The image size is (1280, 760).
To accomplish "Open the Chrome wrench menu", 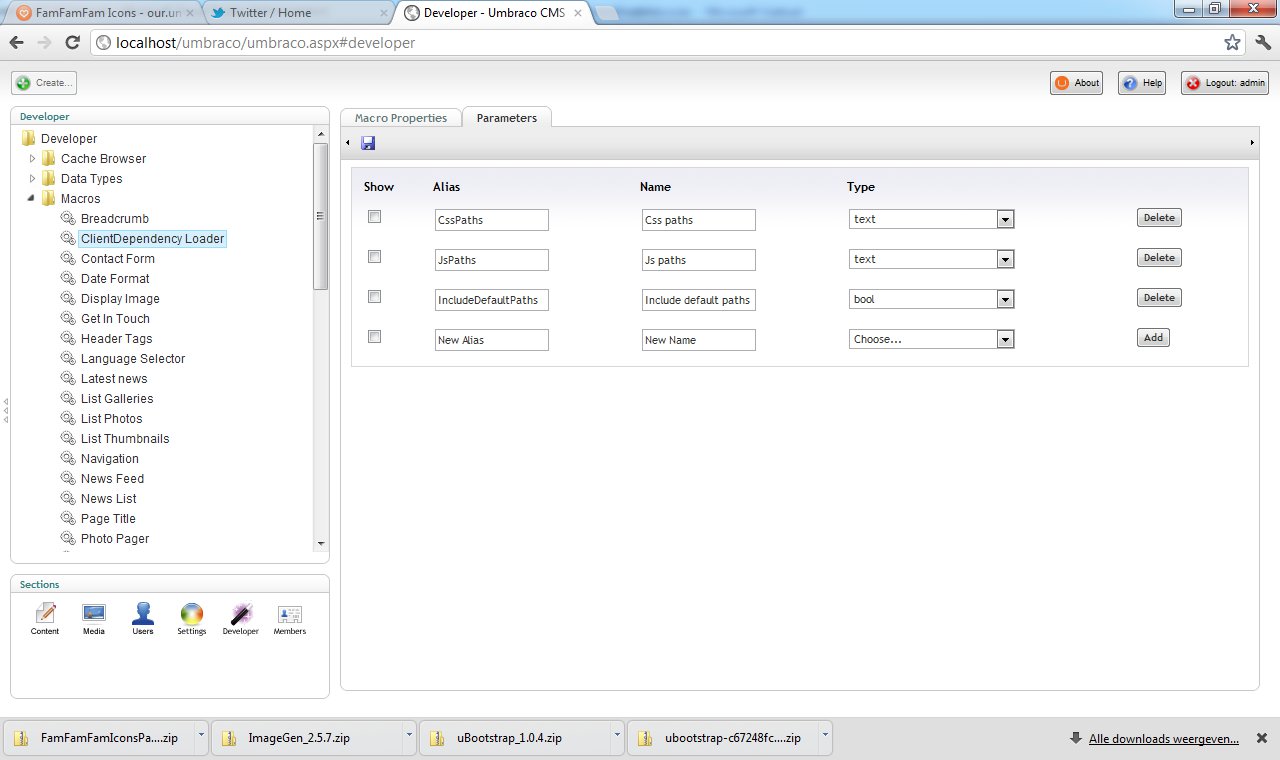I will (x=1262, y=43).
